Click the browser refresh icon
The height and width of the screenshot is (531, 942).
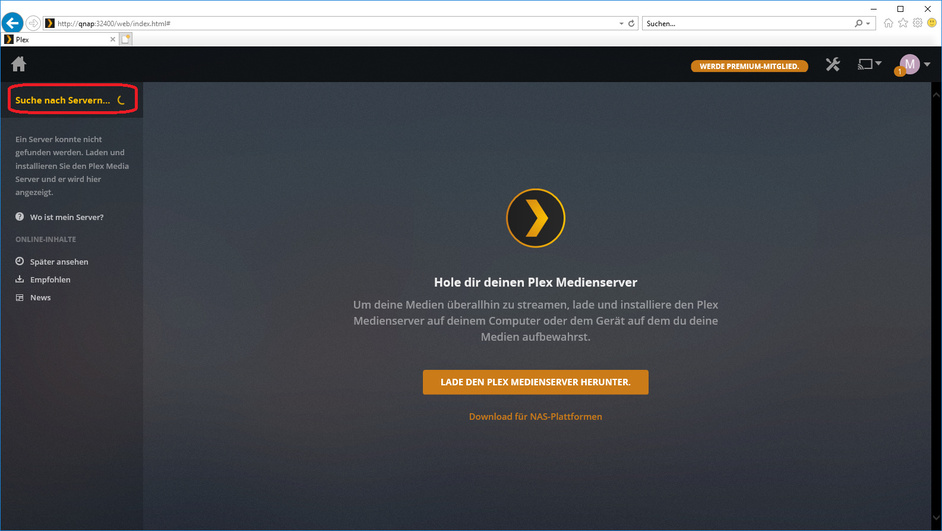(x=631, y=23)
